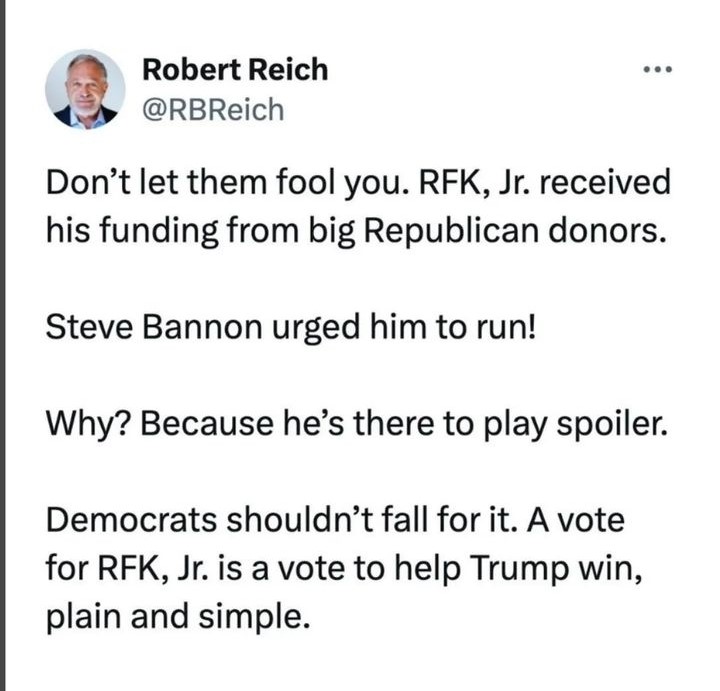
Task: Click the "plain and simple." closing line
Action: (x=178, y=617)
